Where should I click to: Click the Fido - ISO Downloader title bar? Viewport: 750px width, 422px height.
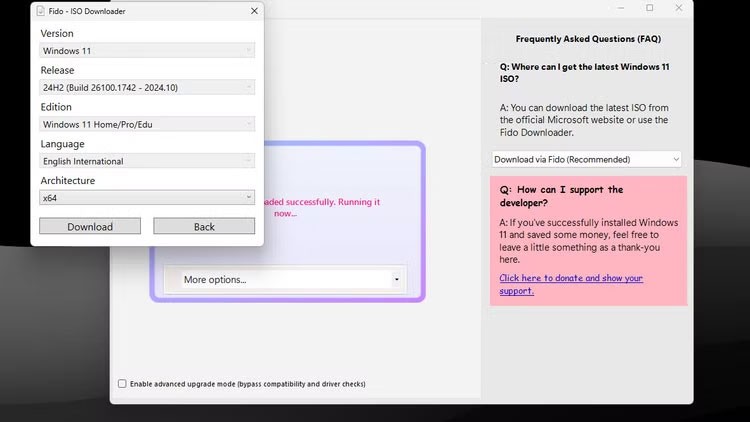tap(143, 11)
